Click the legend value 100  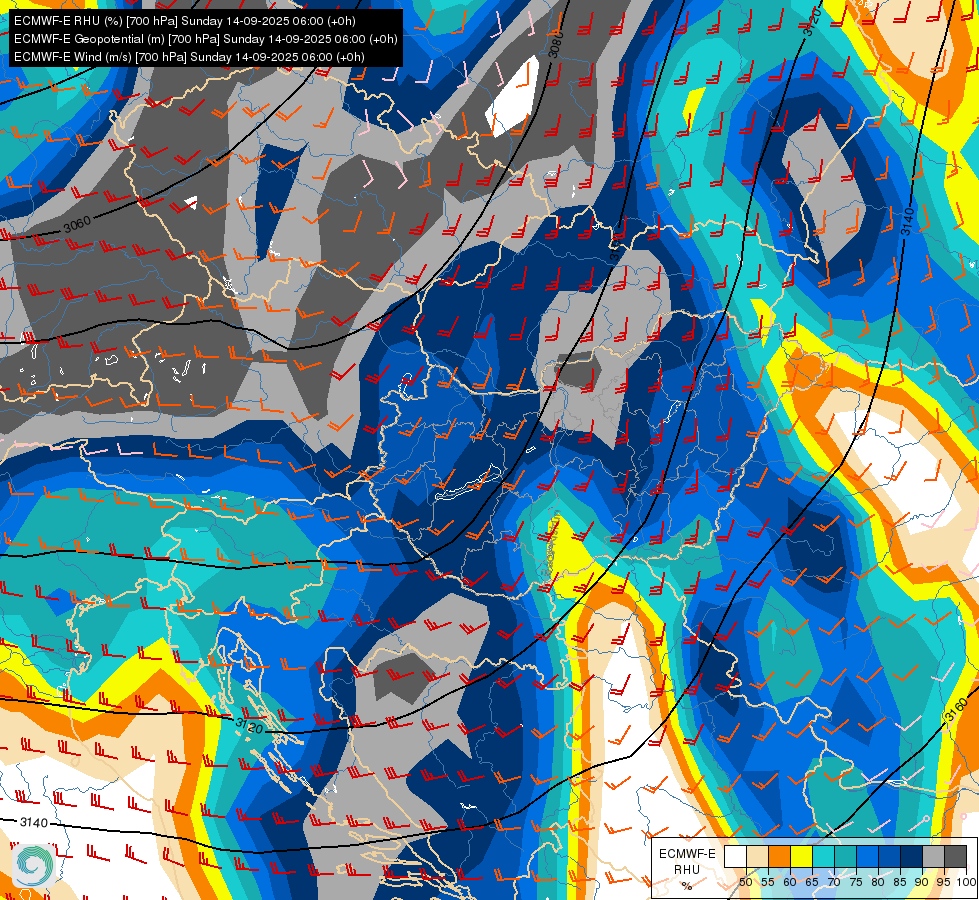coord(966,882)
